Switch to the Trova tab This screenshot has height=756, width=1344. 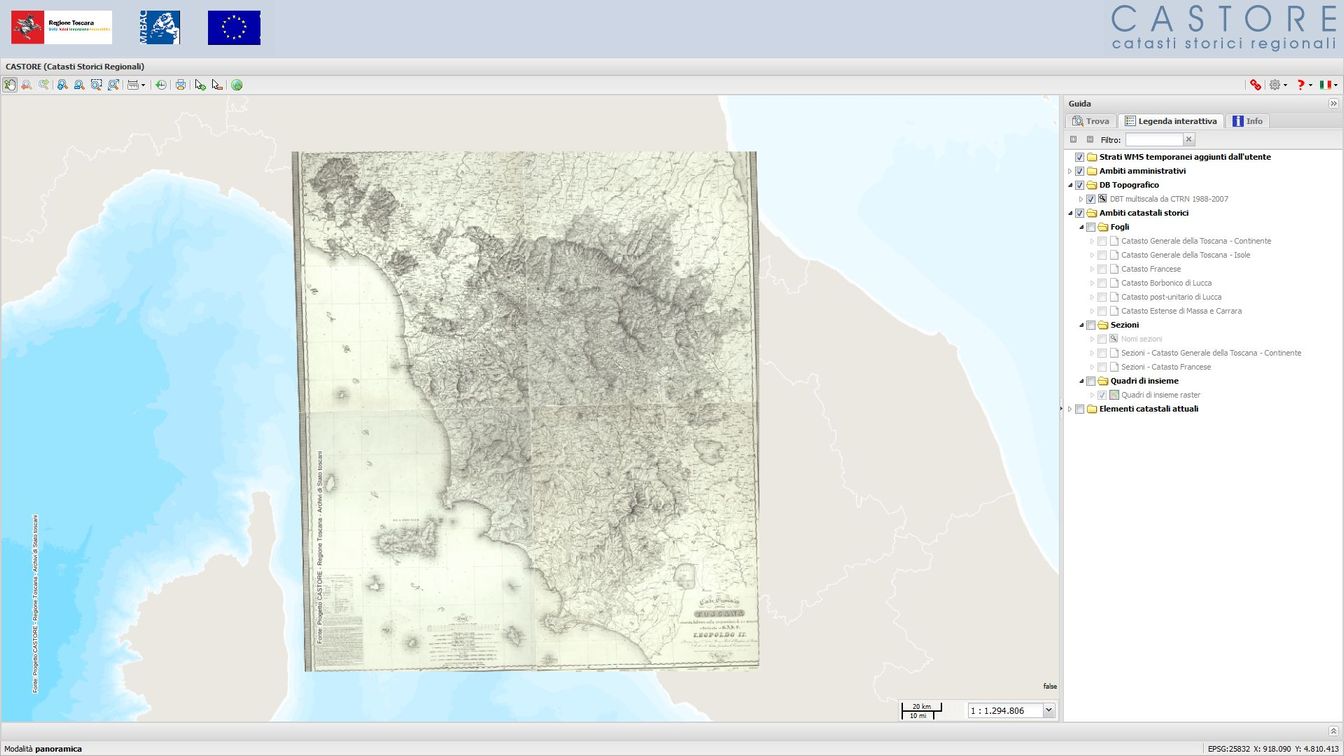[x=1090, y=121]
